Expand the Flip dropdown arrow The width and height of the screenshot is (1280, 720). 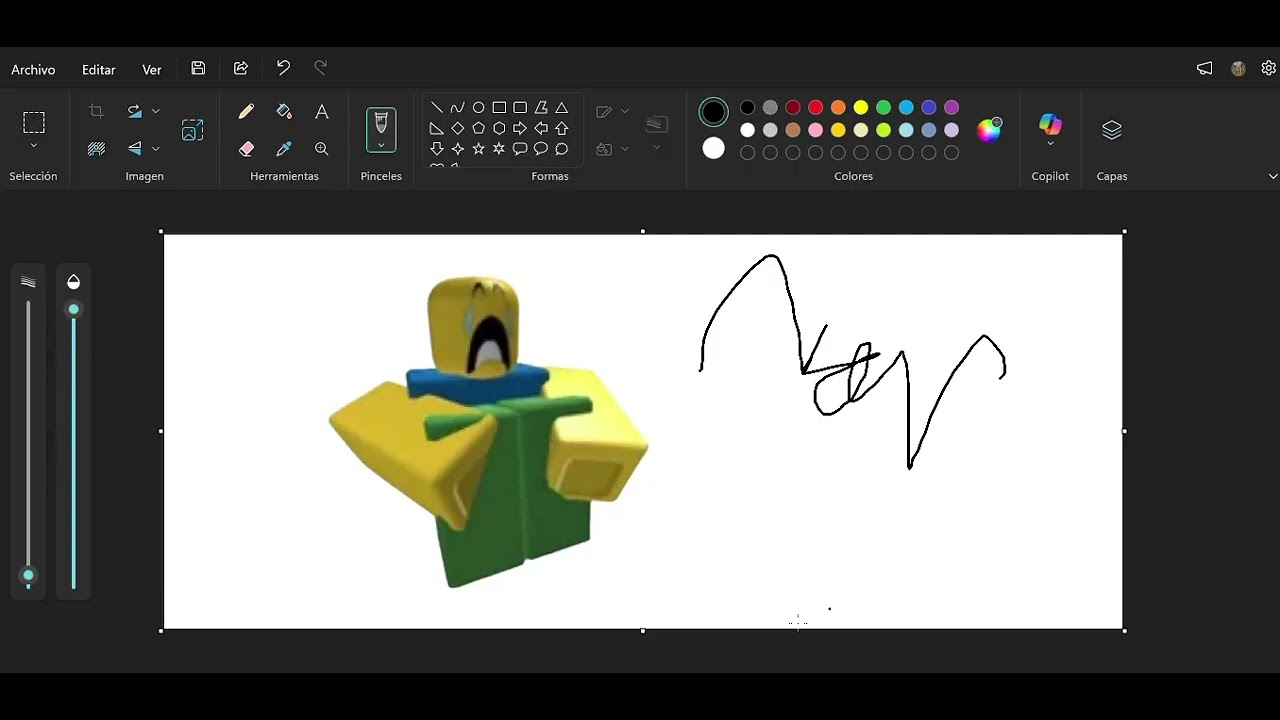point(156,149)
